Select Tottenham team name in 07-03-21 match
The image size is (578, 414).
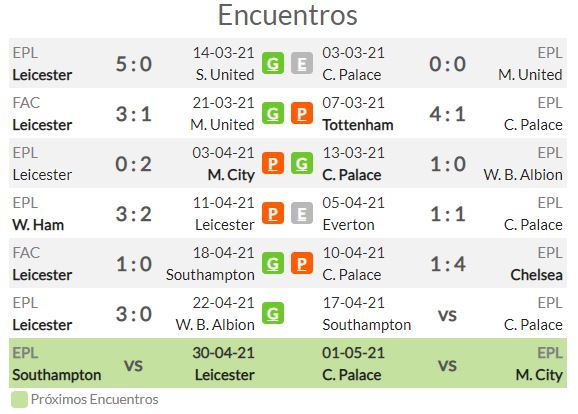[358, 125]
